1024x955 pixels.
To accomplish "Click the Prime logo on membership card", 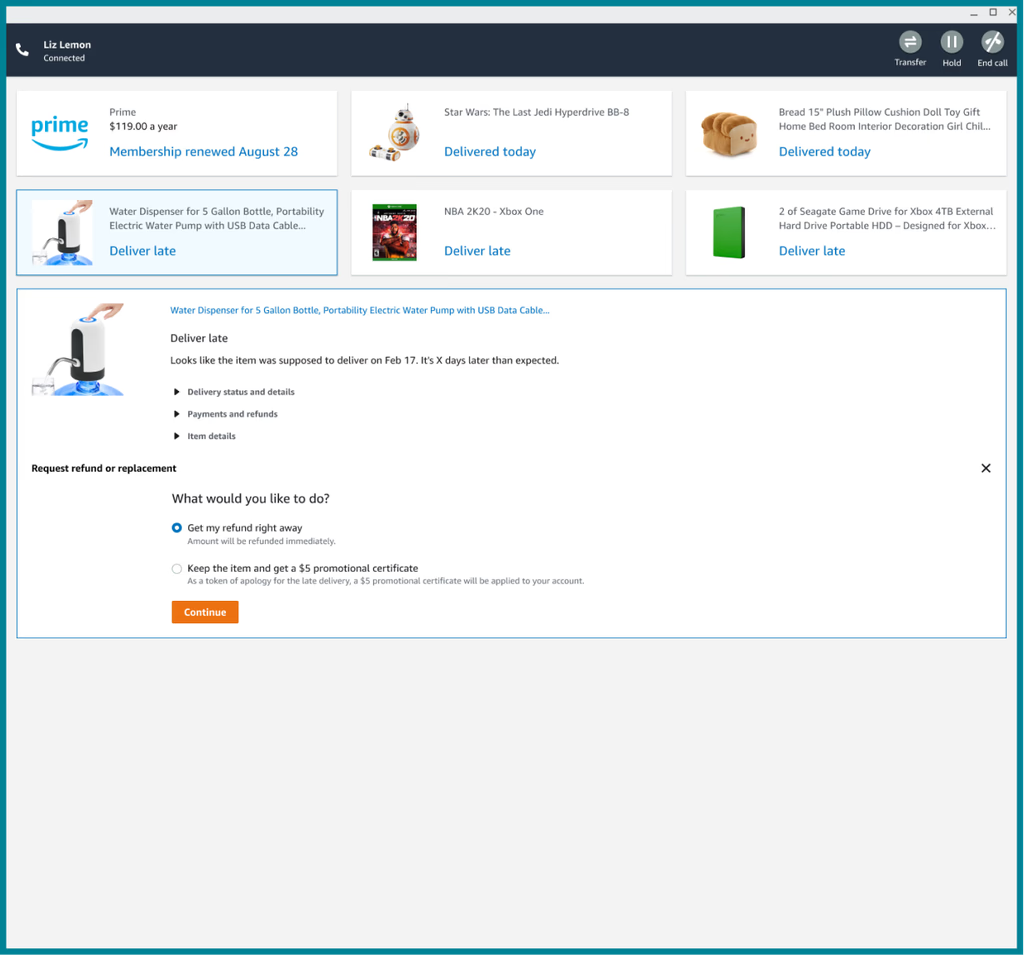I will (x=60, y=132).
